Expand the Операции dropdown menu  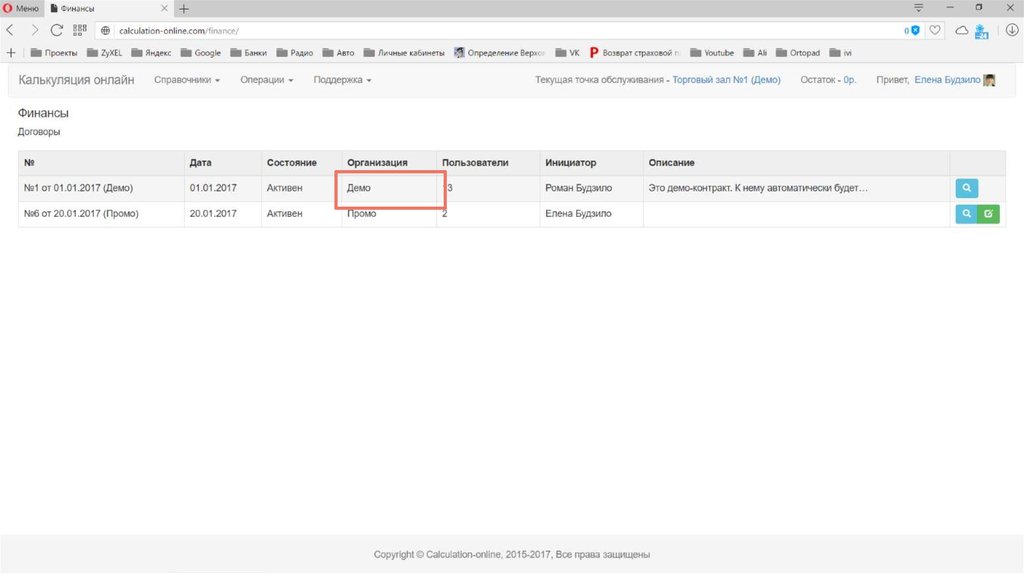click(266, 80)
